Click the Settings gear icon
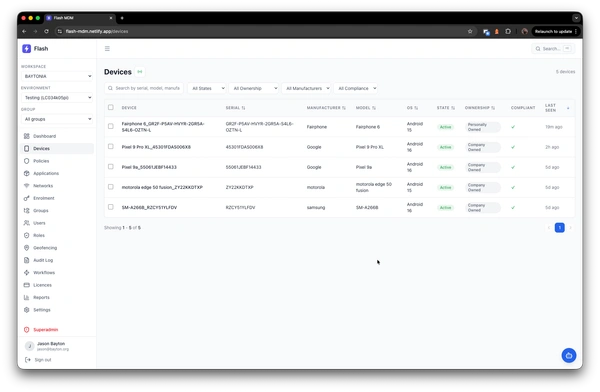The width and height of the screenshot is (600, 392). point(26,310)
